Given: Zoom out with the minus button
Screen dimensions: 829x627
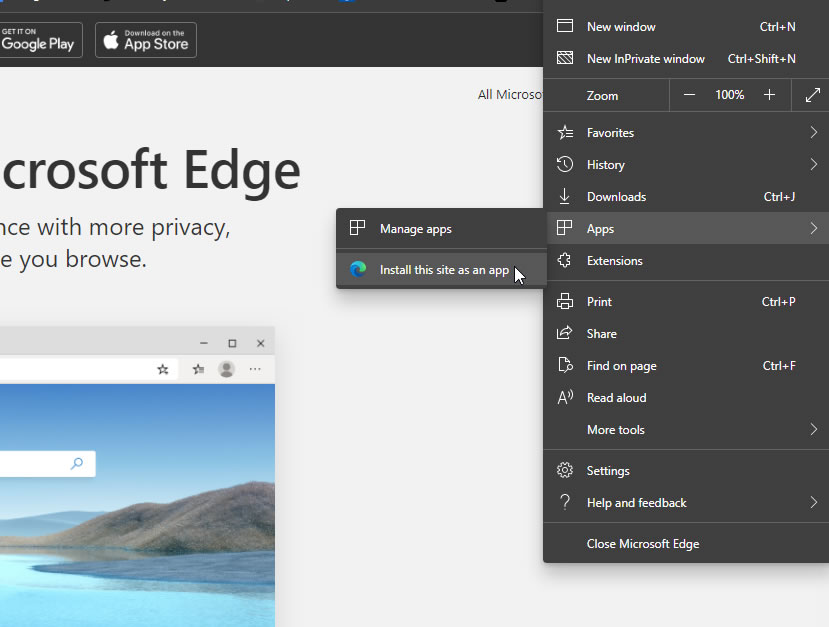Looking at the screenshot, I should pyautogui.click(x=689, y=95).
